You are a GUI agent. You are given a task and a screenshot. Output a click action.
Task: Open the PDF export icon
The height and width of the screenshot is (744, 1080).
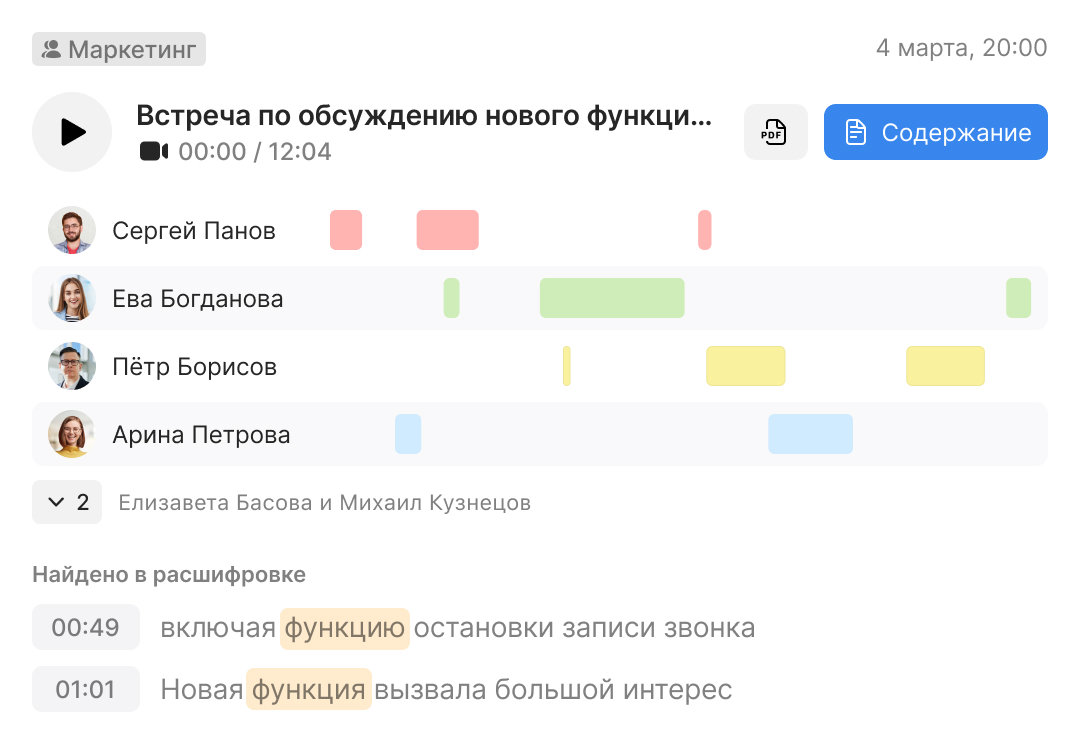pyautogui.click(x=776, y=131)
